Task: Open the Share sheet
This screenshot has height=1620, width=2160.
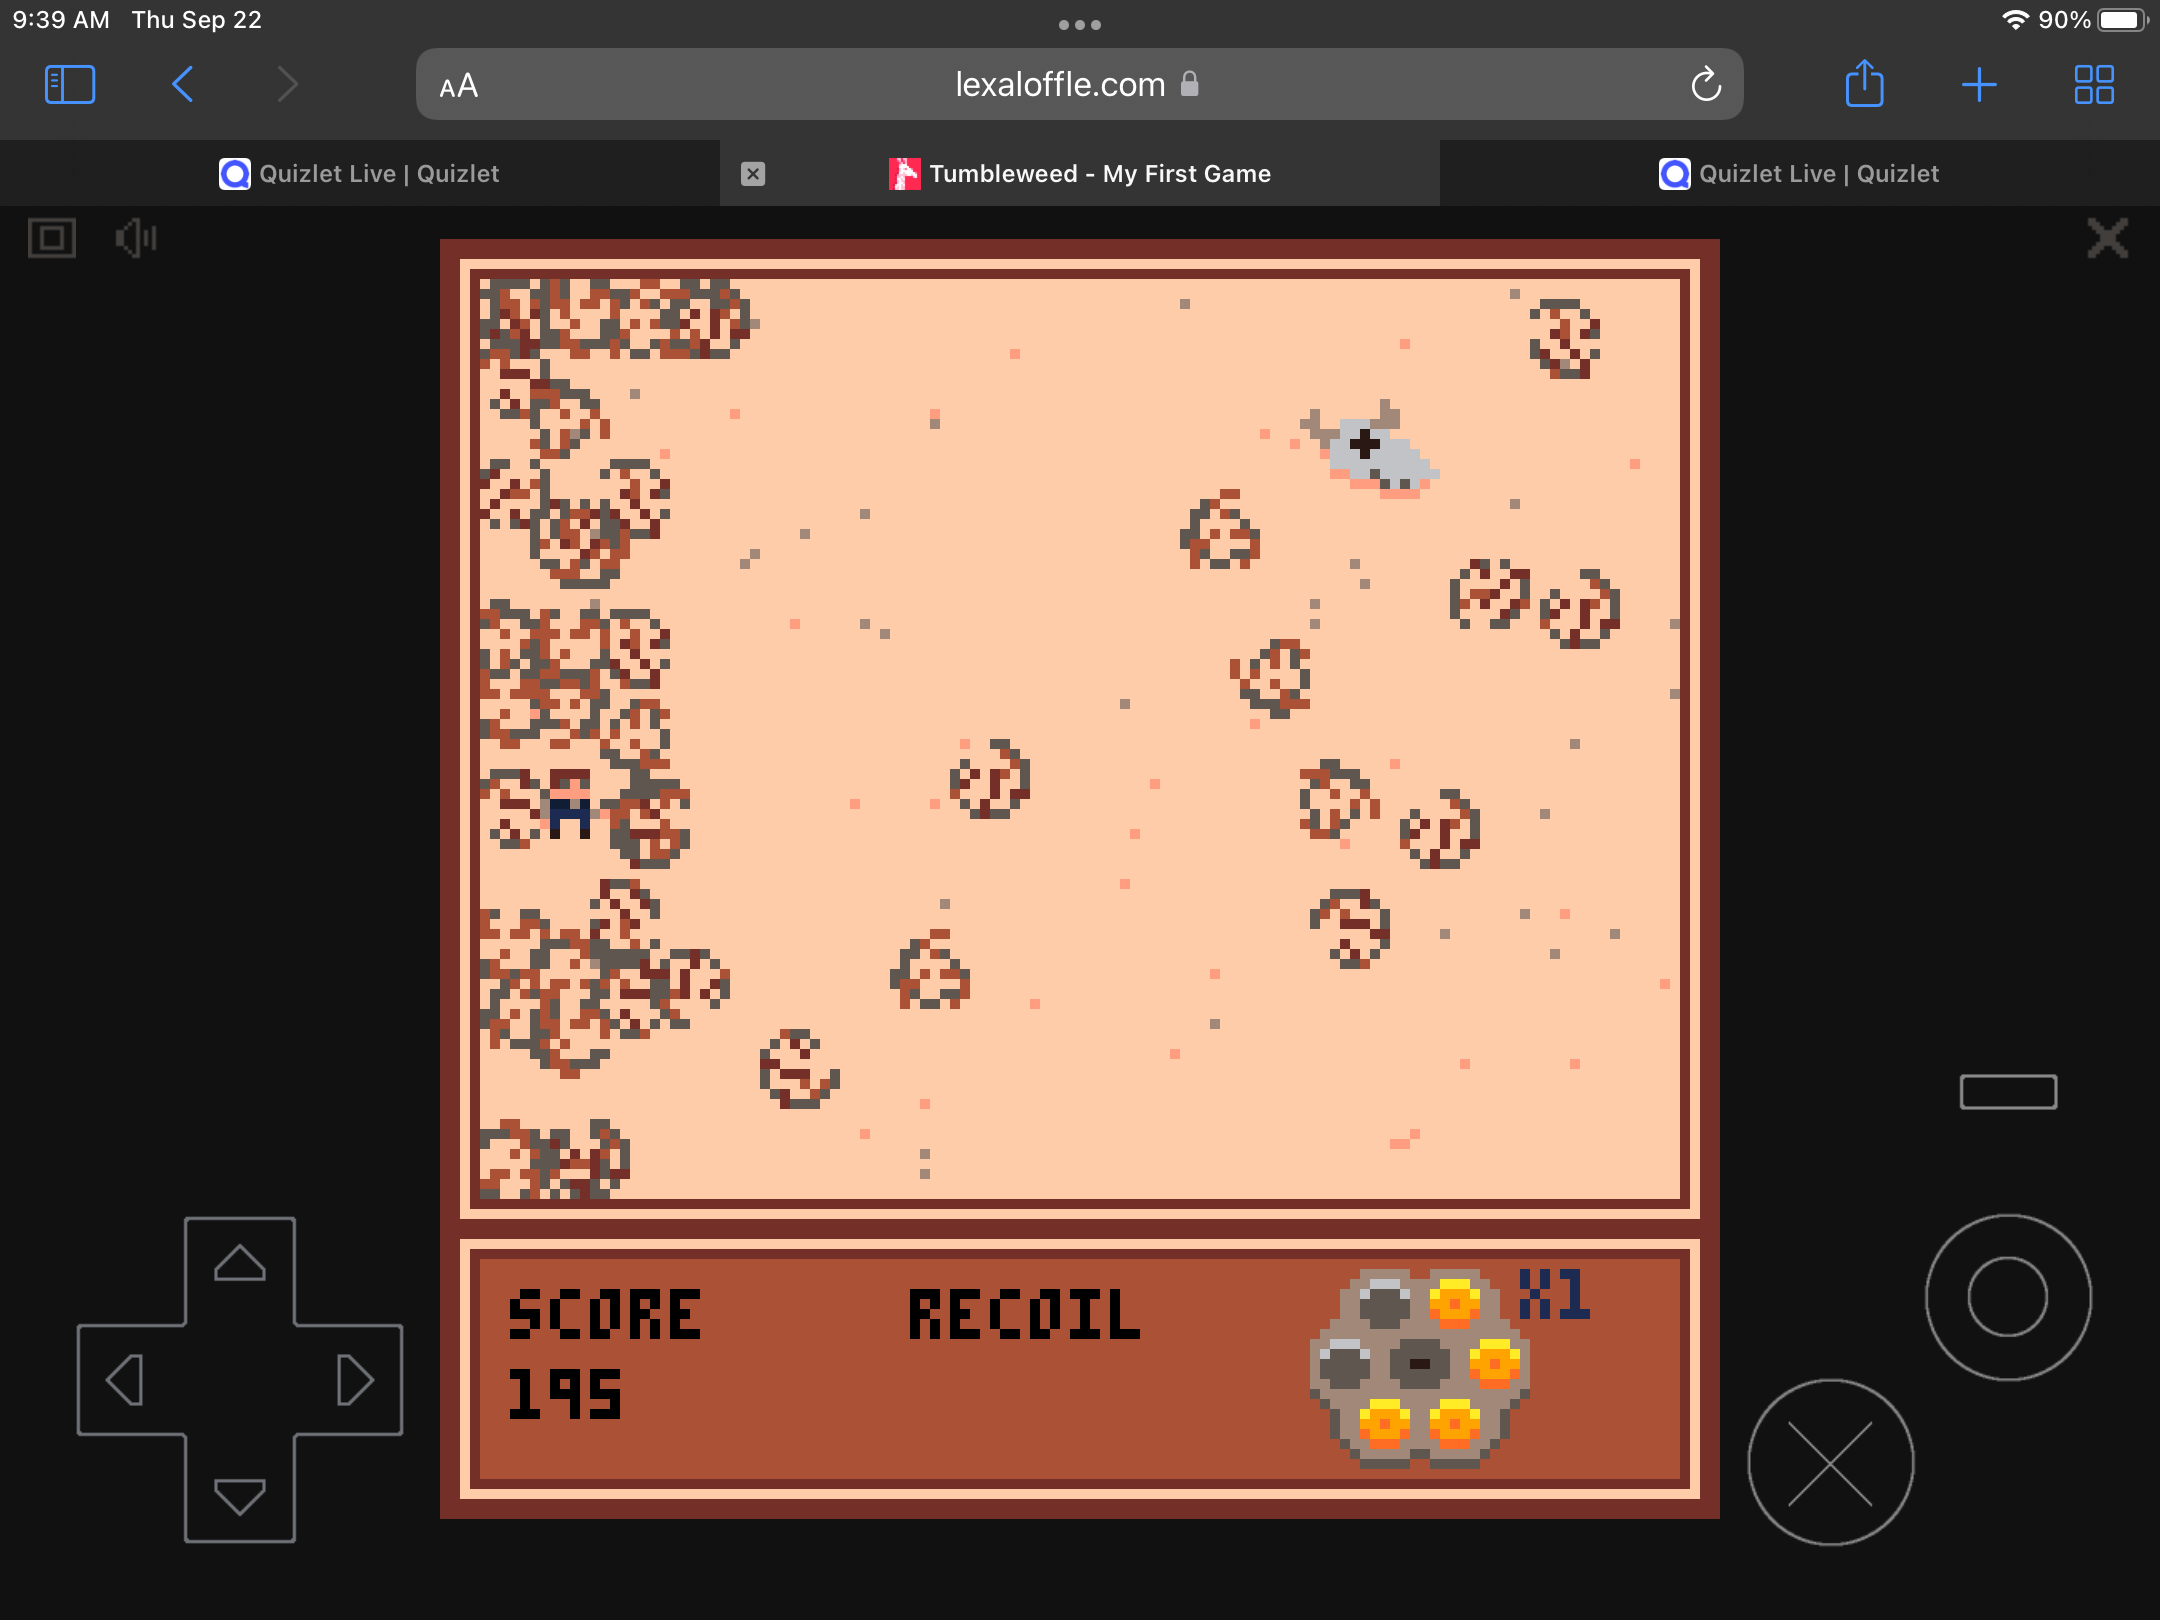Action: click(x=1864, y=83)
